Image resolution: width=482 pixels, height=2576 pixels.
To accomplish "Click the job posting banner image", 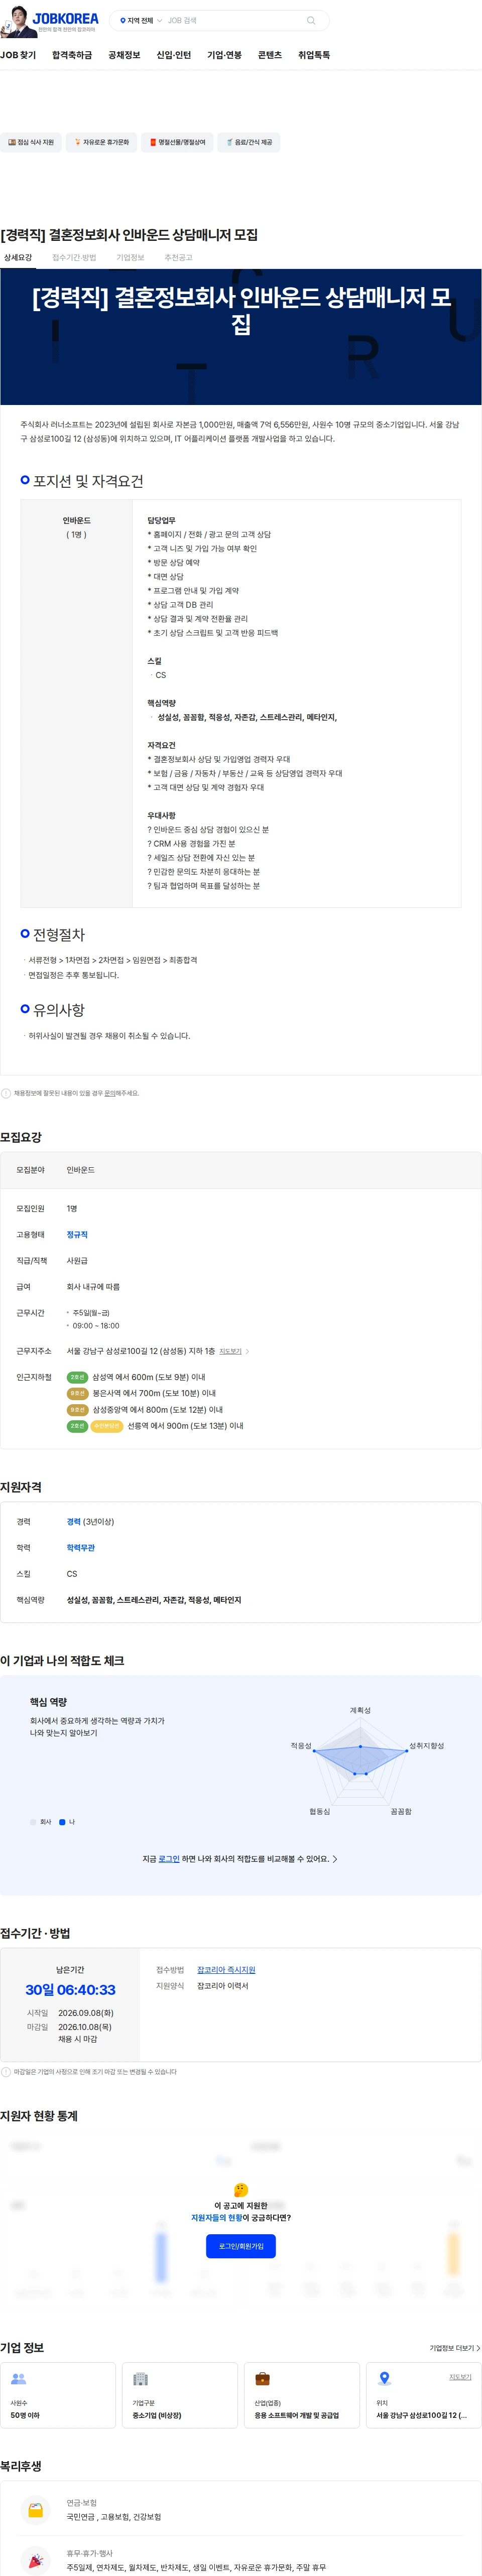I will pos(241,336).
